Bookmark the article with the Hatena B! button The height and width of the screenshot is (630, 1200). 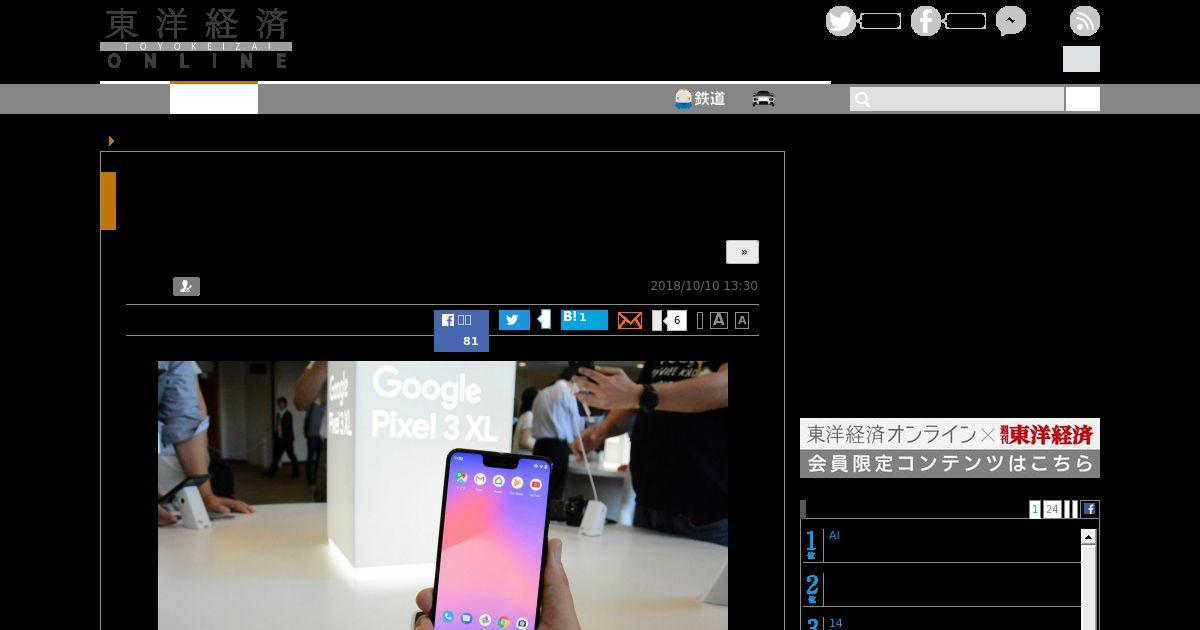[584, 320]
